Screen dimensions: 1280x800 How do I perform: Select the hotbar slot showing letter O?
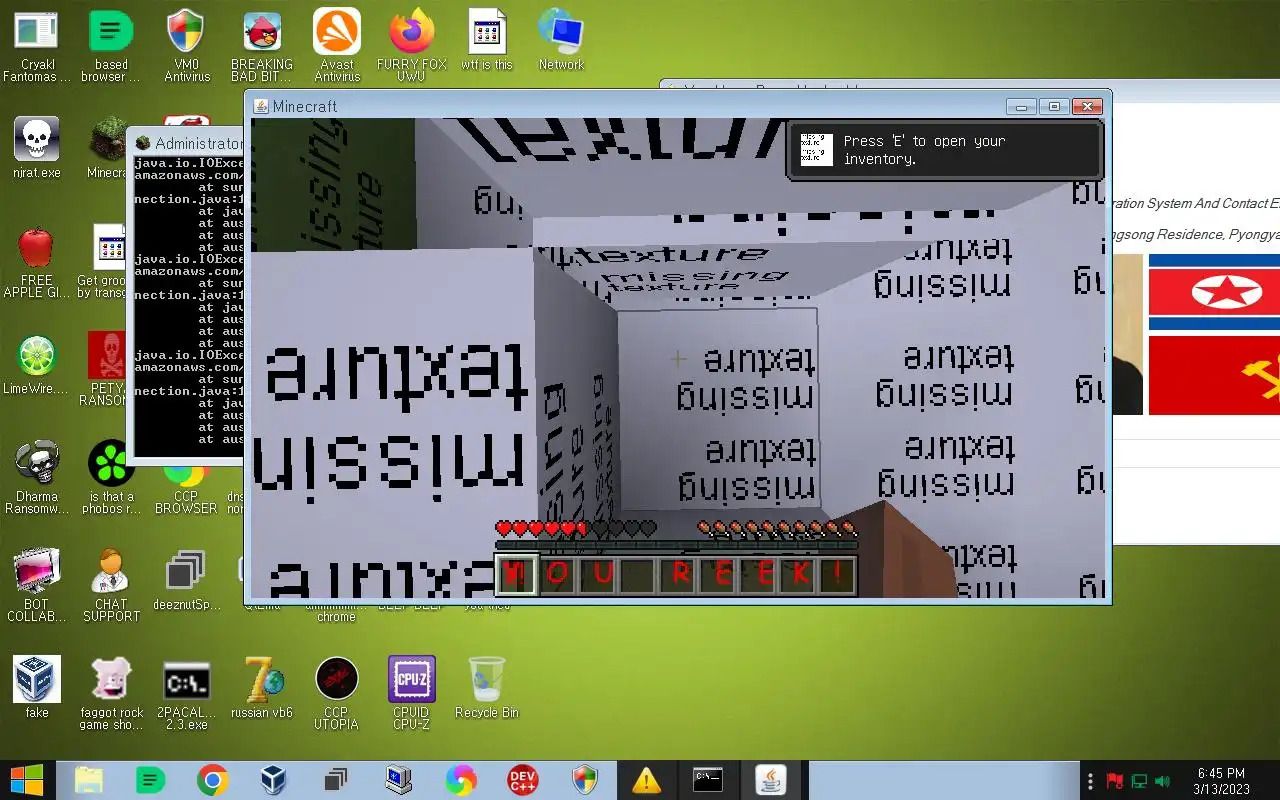click(x=557, y=575)
